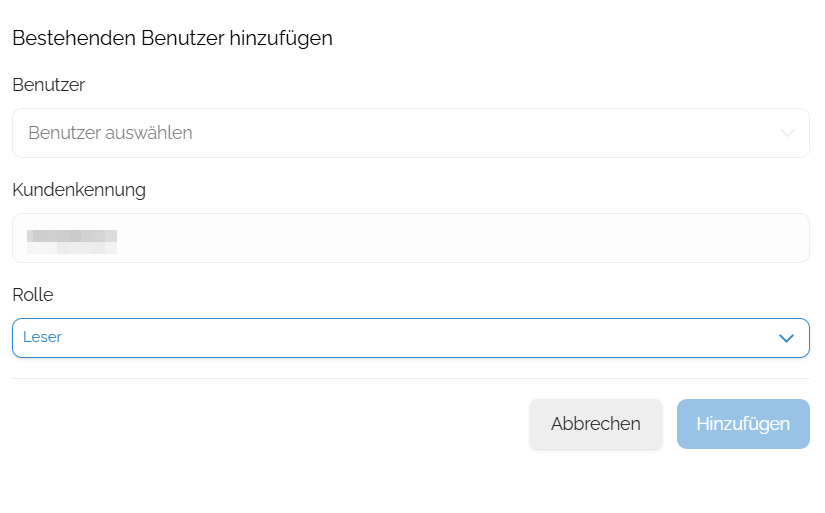
Task: Click the dialog title Bestehenden Benutzer hinzufügen
Action: click(173, 38)
